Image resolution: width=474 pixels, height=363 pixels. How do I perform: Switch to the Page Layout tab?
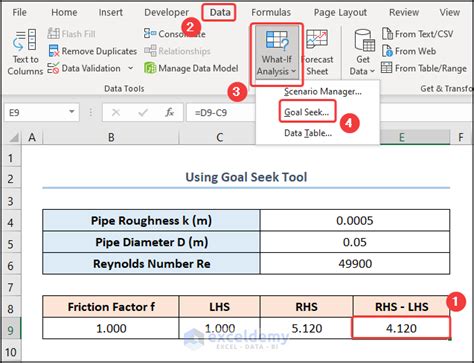point(340,13)
